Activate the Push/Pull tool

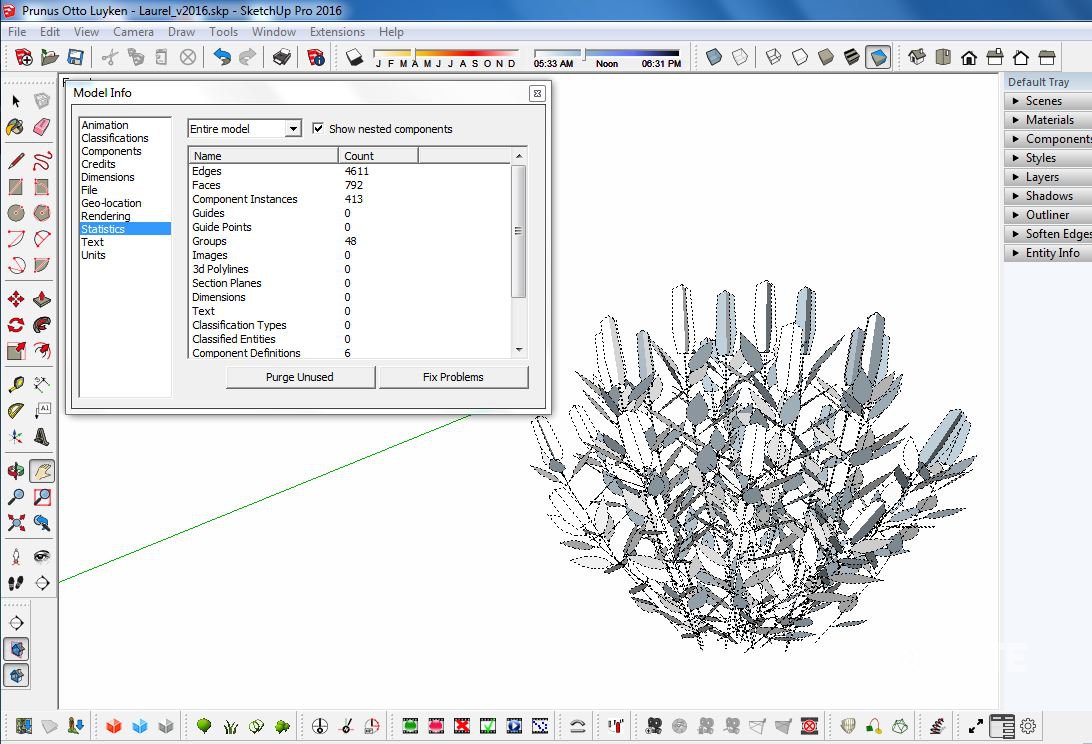[41, 300]
